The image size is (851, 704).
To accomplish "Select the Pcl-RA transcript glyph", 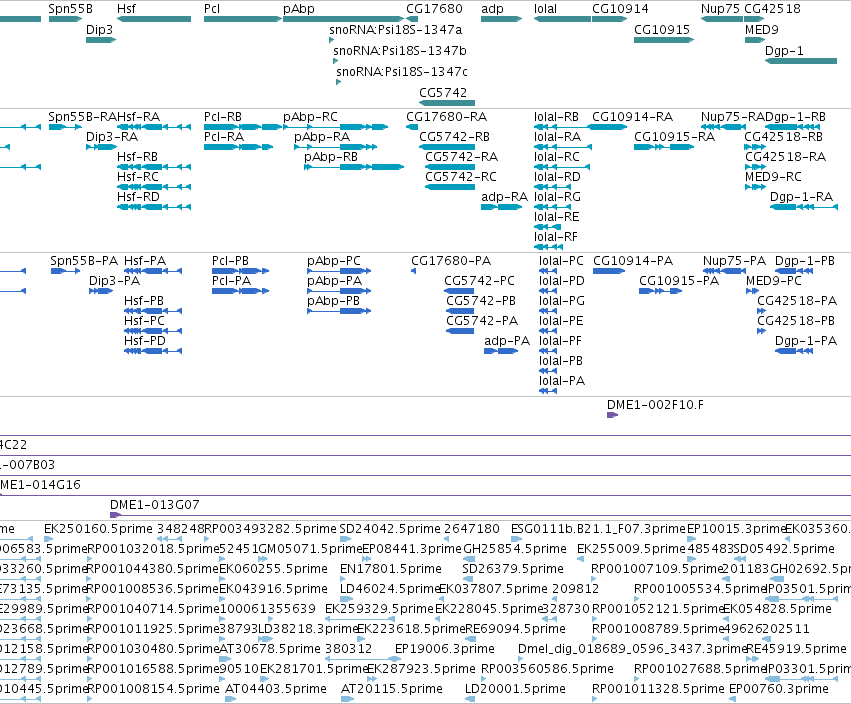I will [x=238, y=147].
